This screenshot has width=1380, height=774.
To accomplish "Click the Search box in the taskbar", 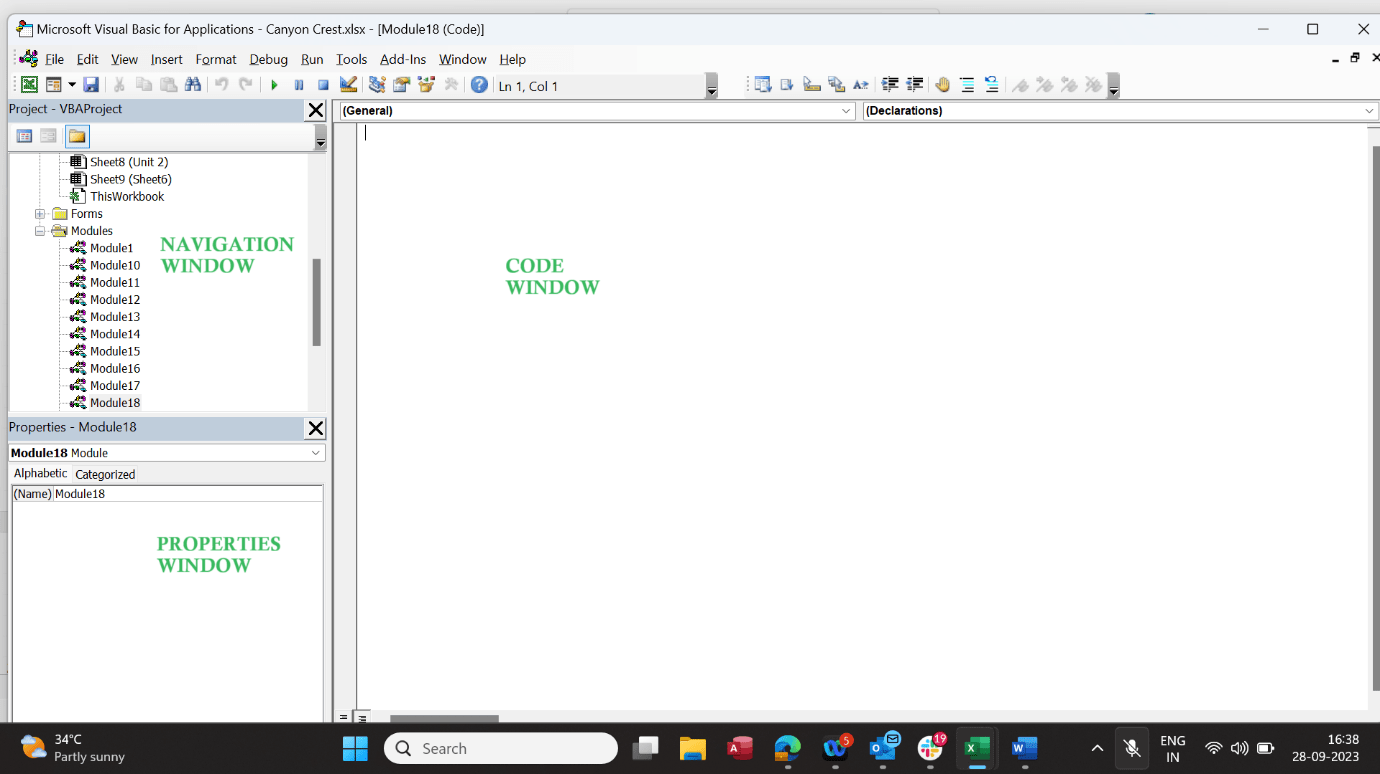I will coord(500,748).
